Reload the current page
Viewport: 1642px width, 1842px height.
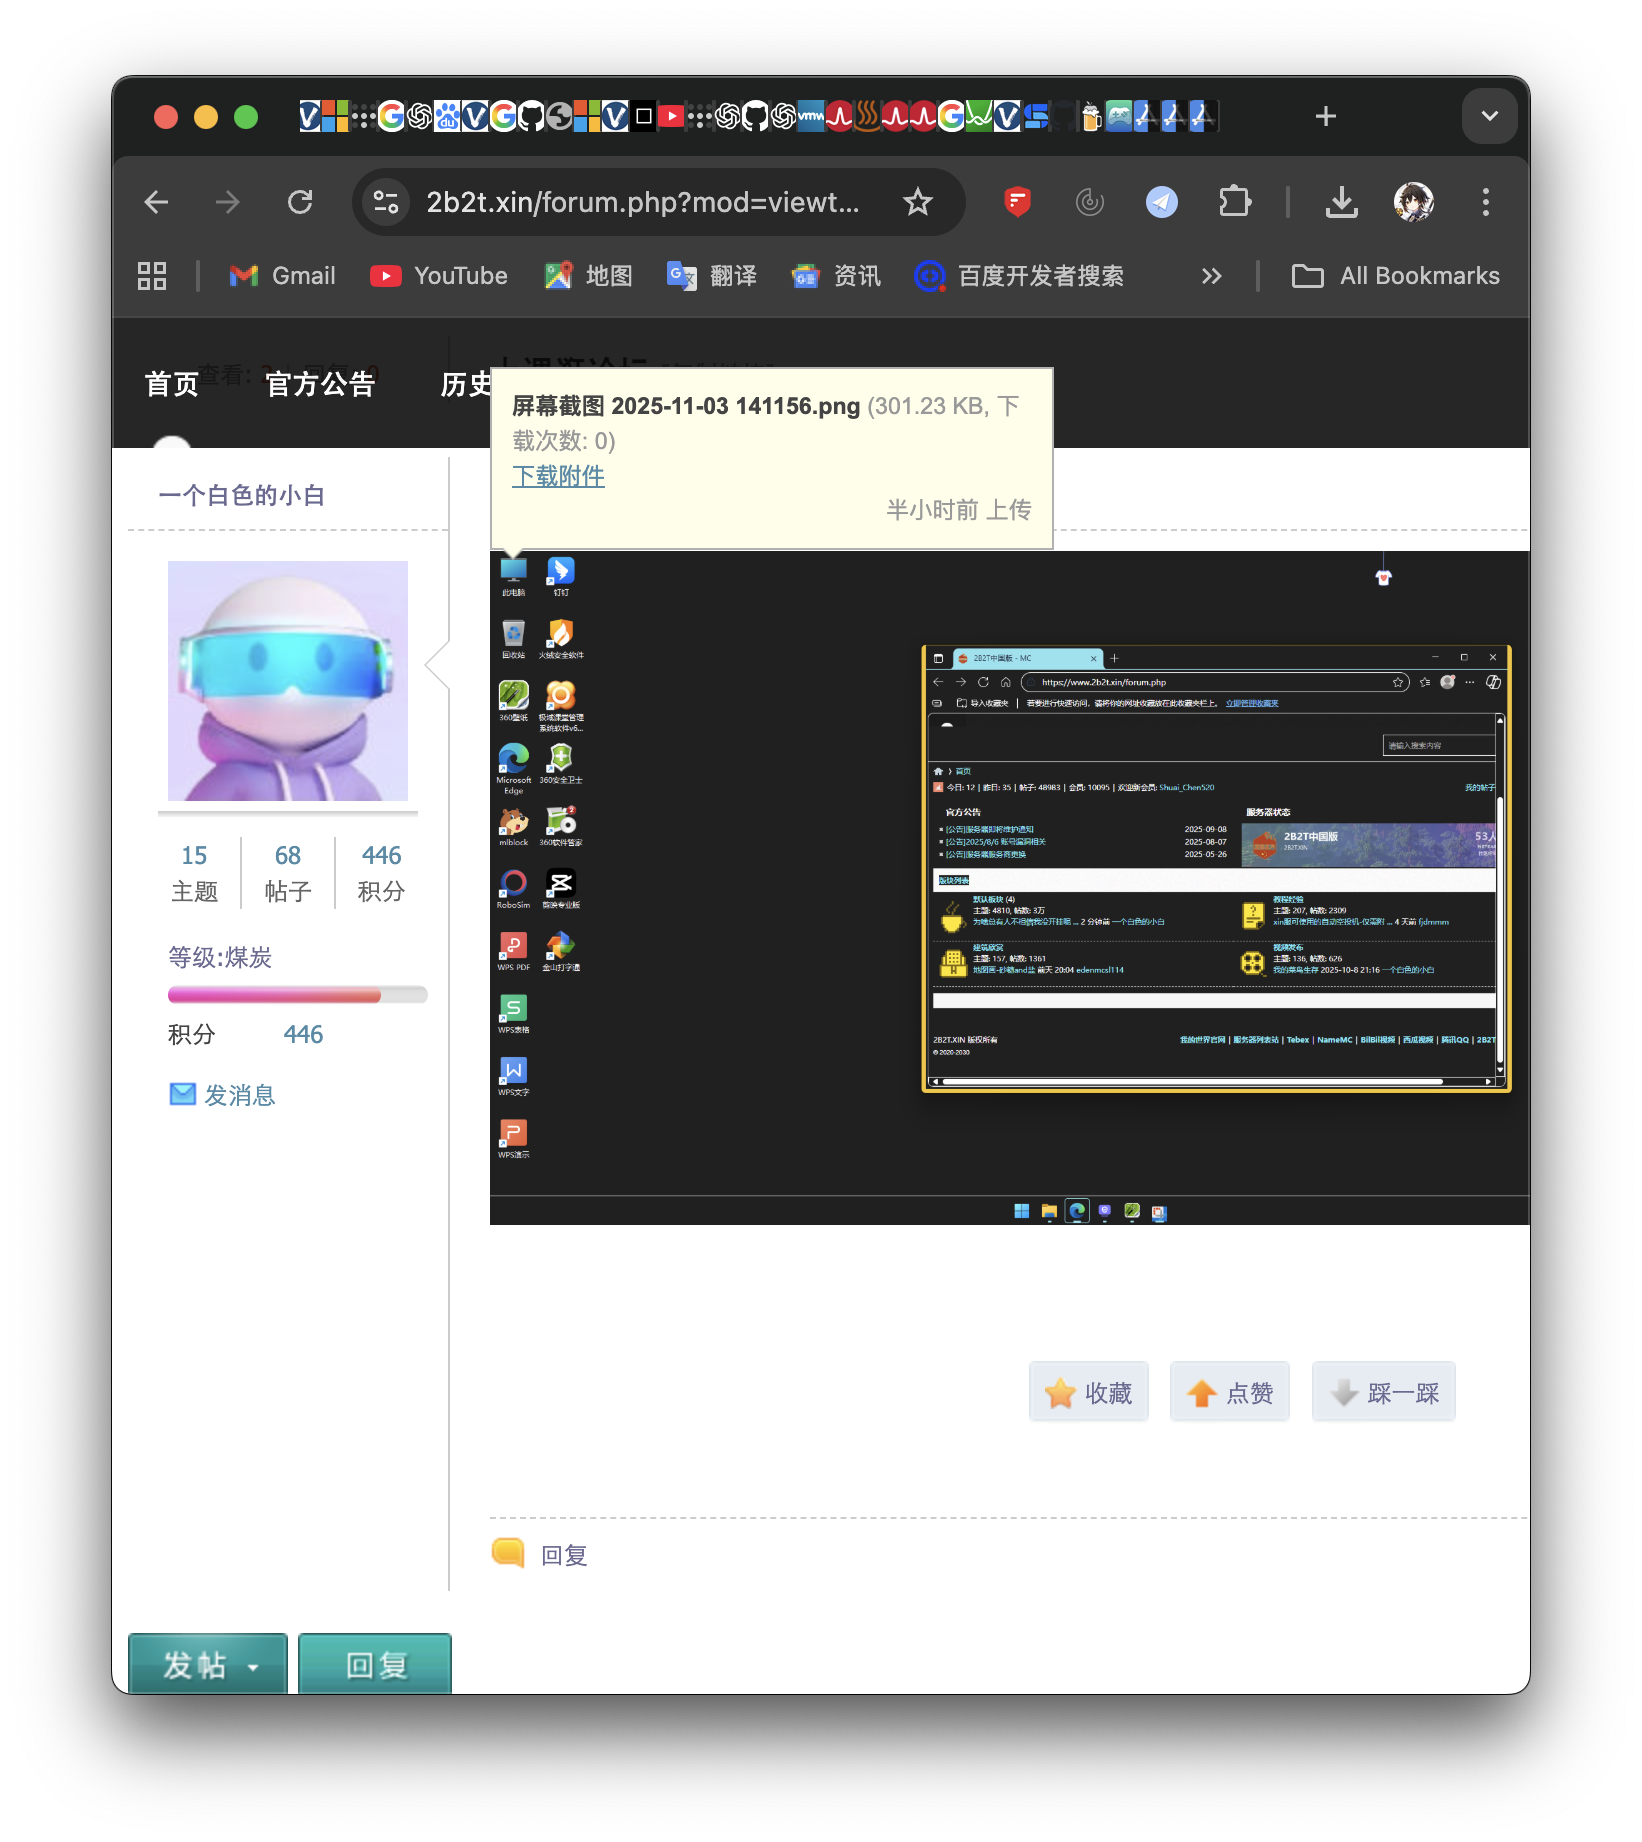300,203
